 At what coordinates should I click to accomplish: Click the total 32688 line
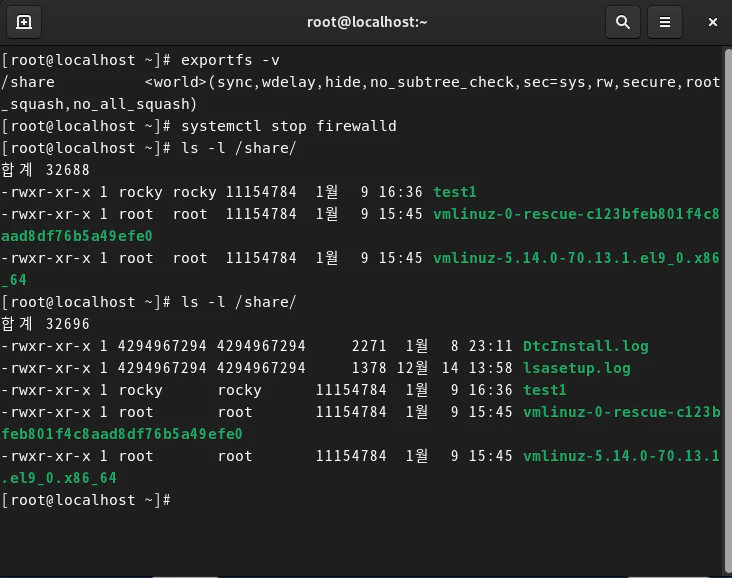(x=45, y=170)
